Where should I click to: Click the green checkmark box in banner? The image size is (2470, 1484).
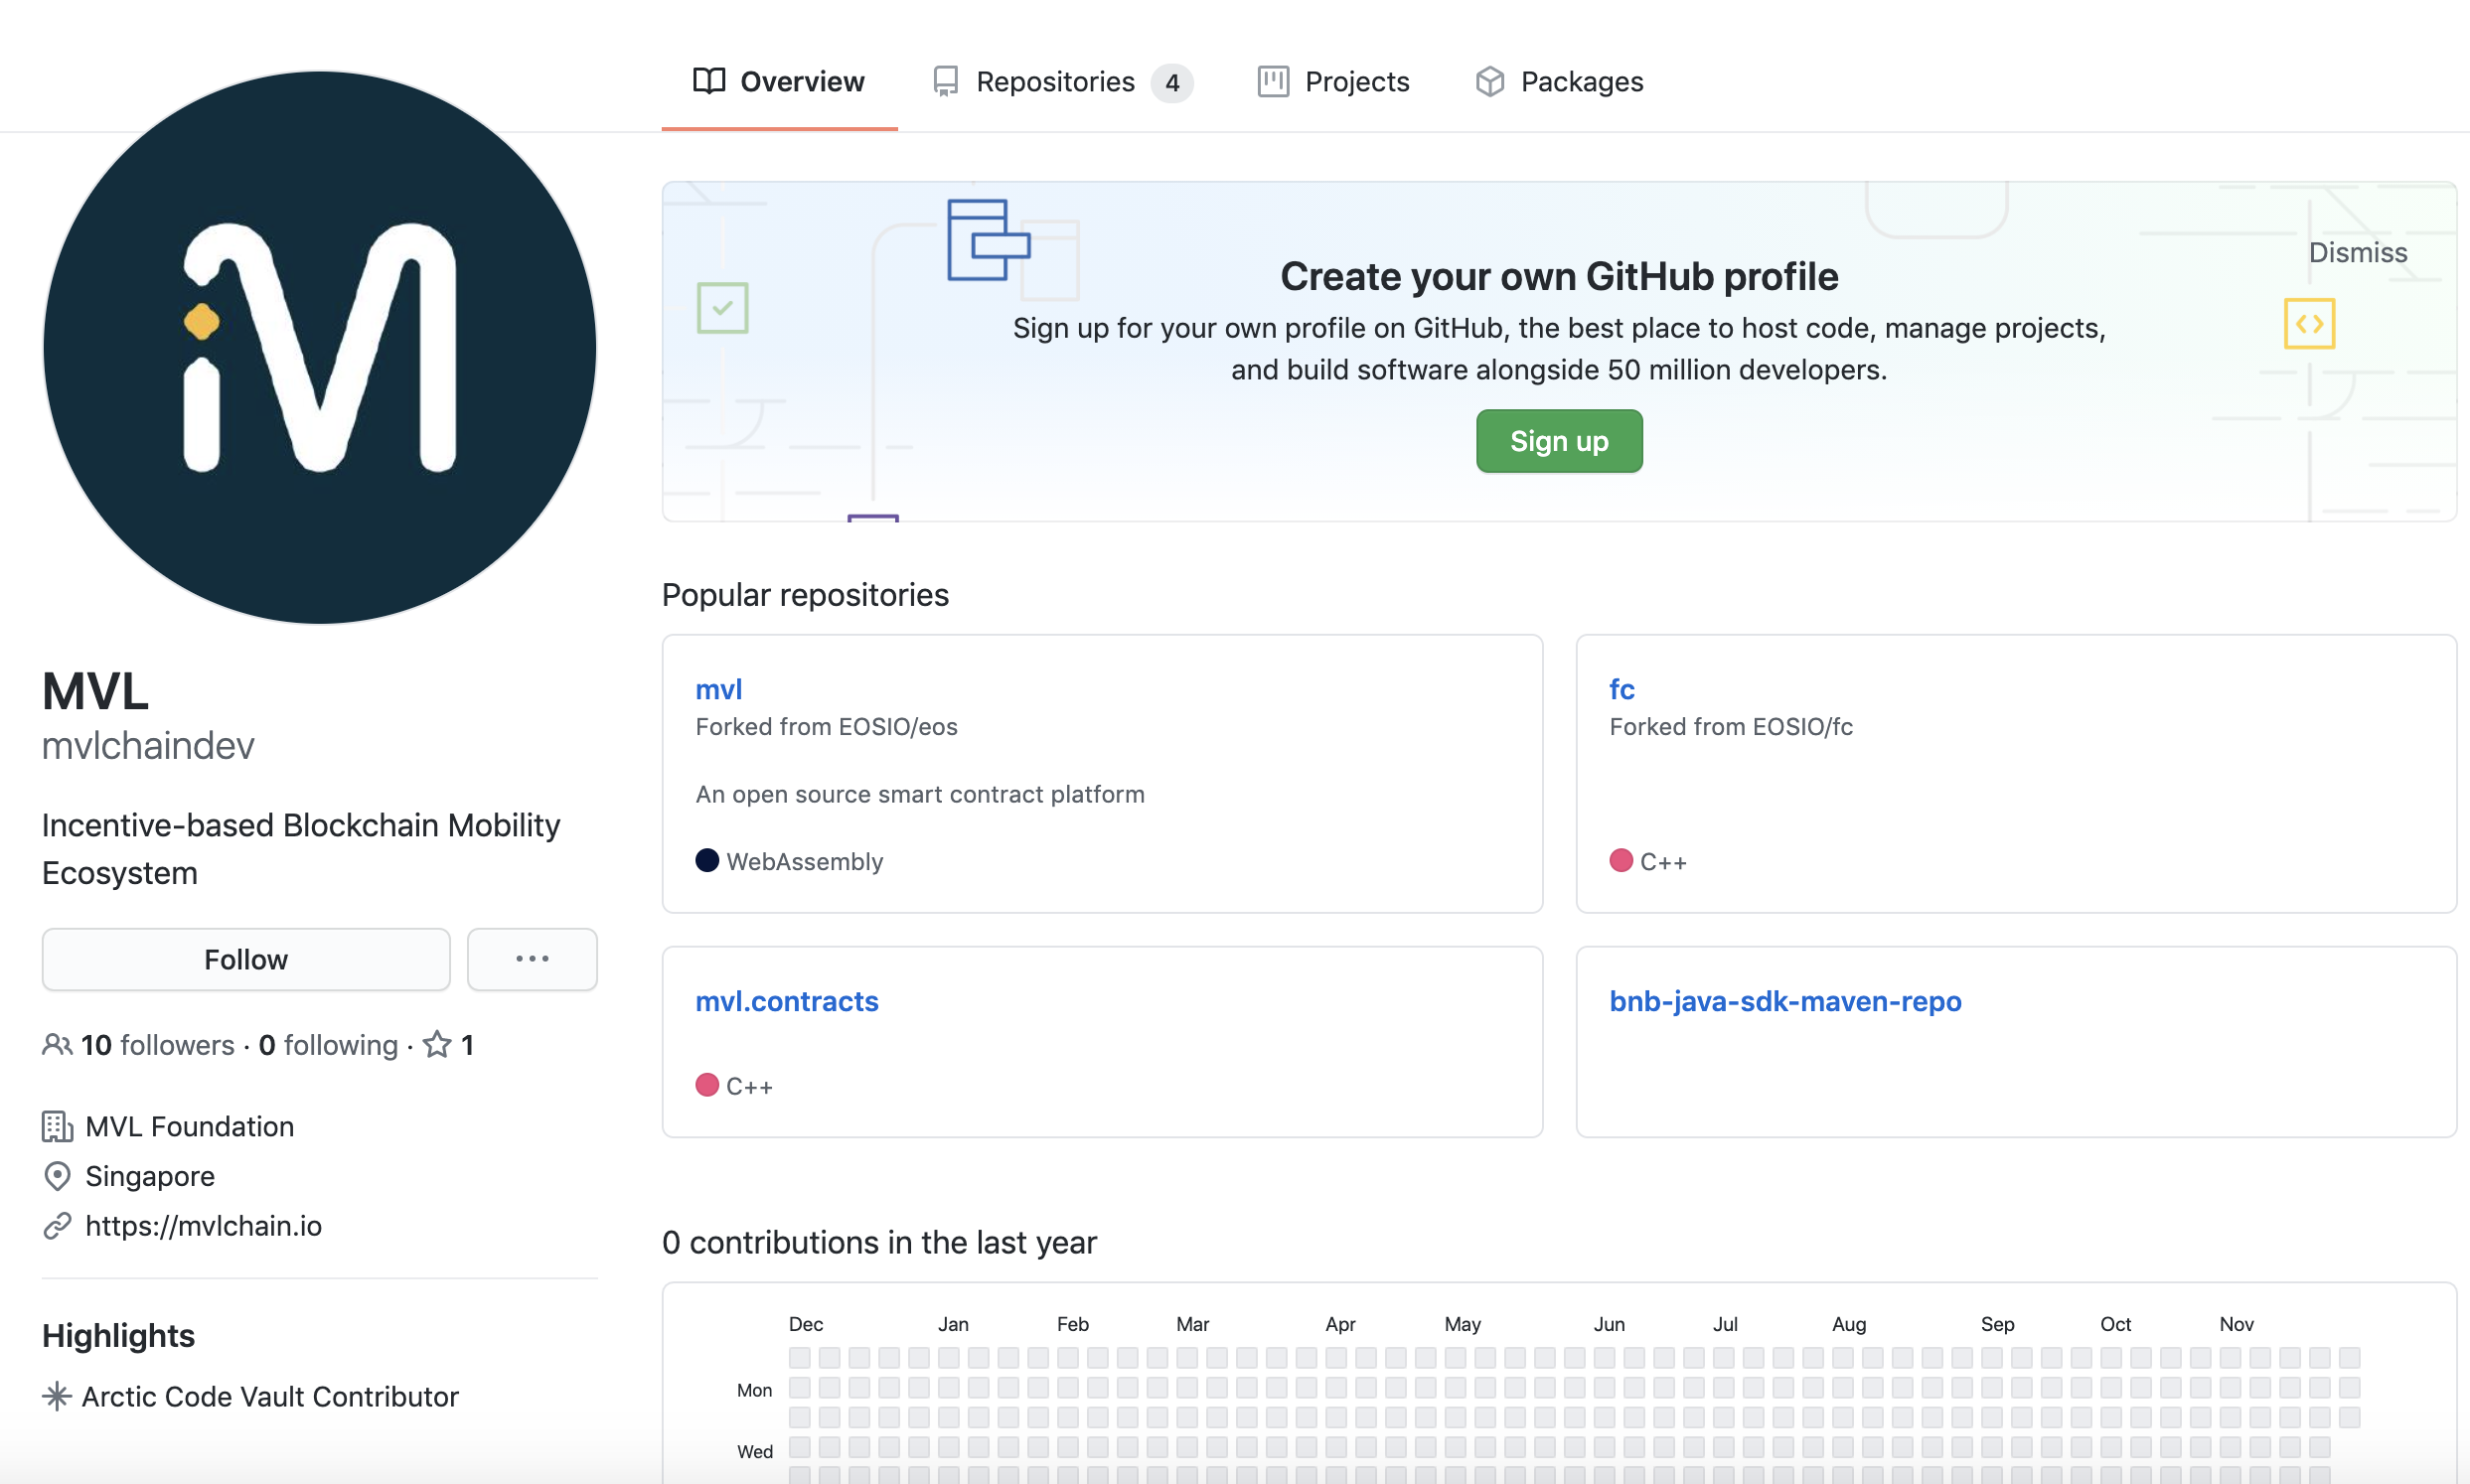pos(722,308)
